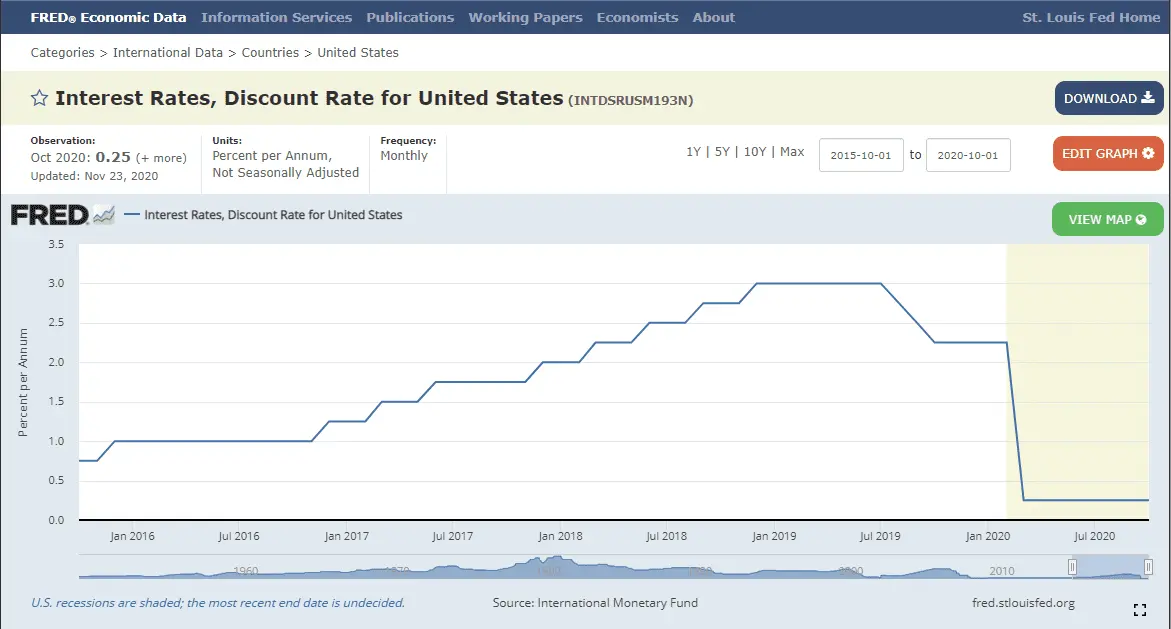Select the Max time range

pyautogui.click(x=792, y=152)
